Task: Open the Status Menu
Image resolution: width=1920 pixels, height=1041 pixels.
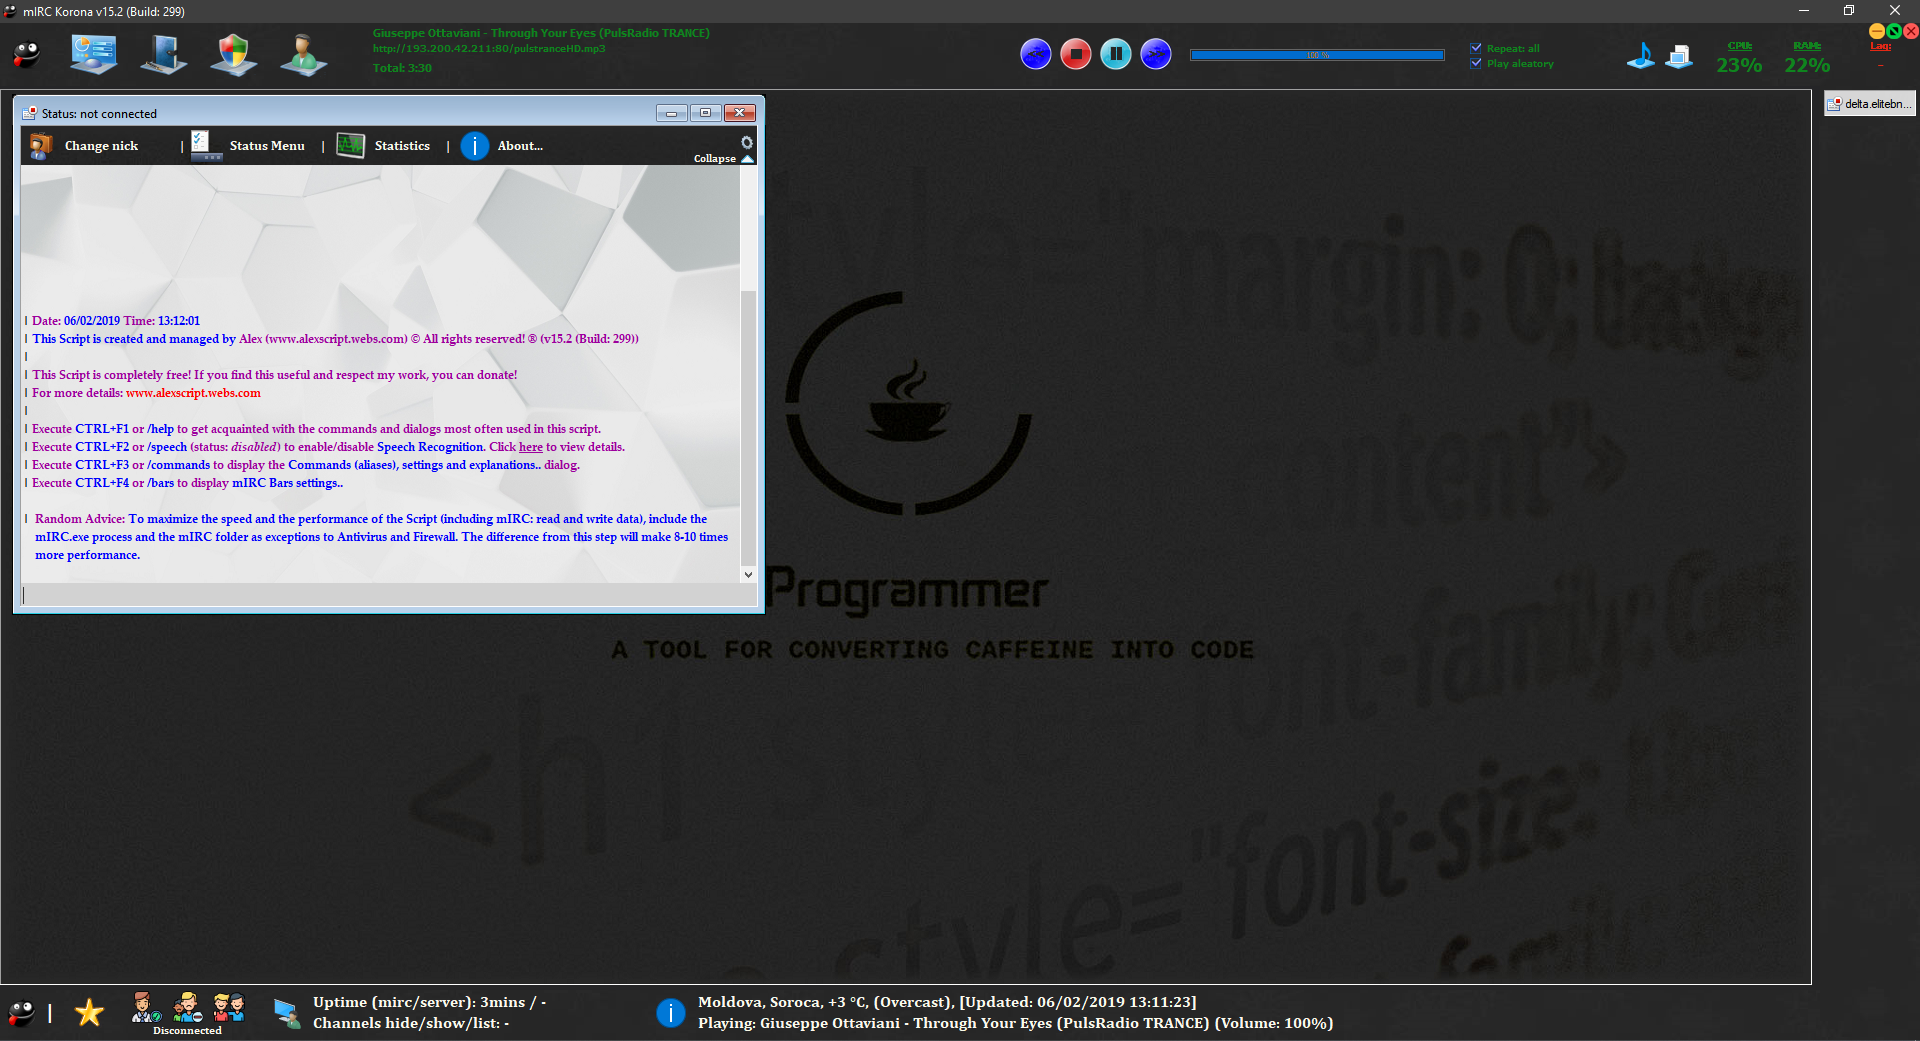Action: click(266, 146)
